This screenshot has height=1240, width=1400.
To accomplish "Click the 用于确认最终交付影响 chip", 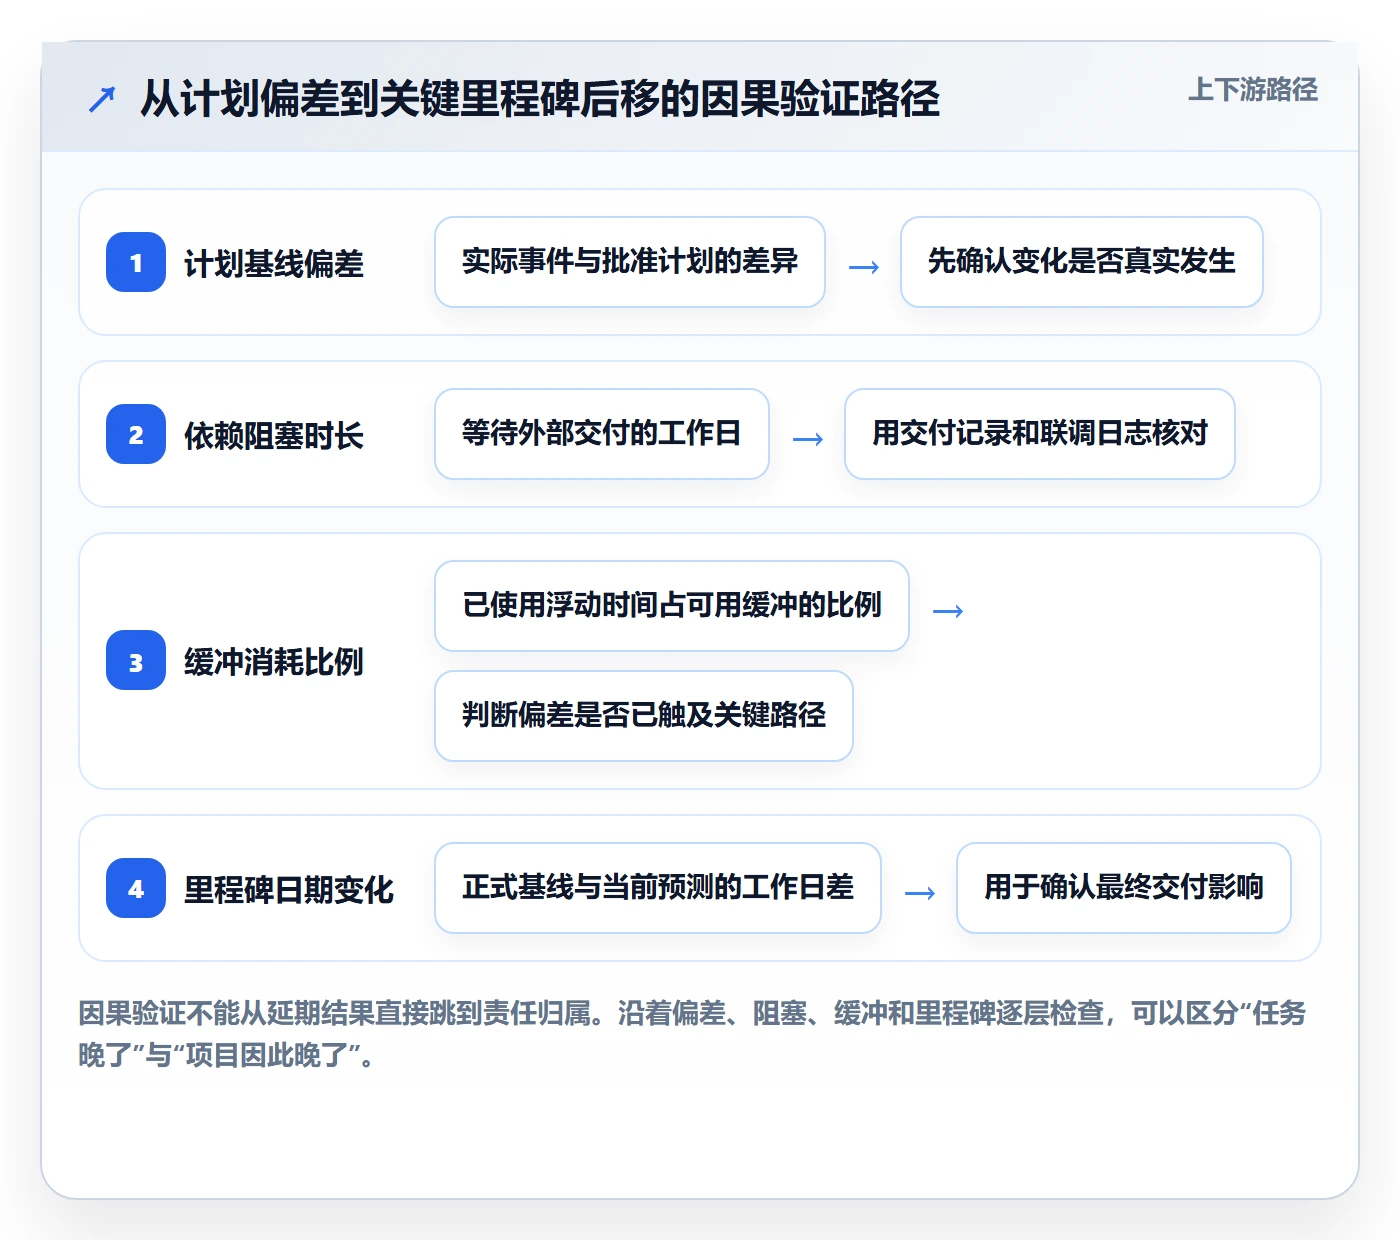I will click(1124, 888).
